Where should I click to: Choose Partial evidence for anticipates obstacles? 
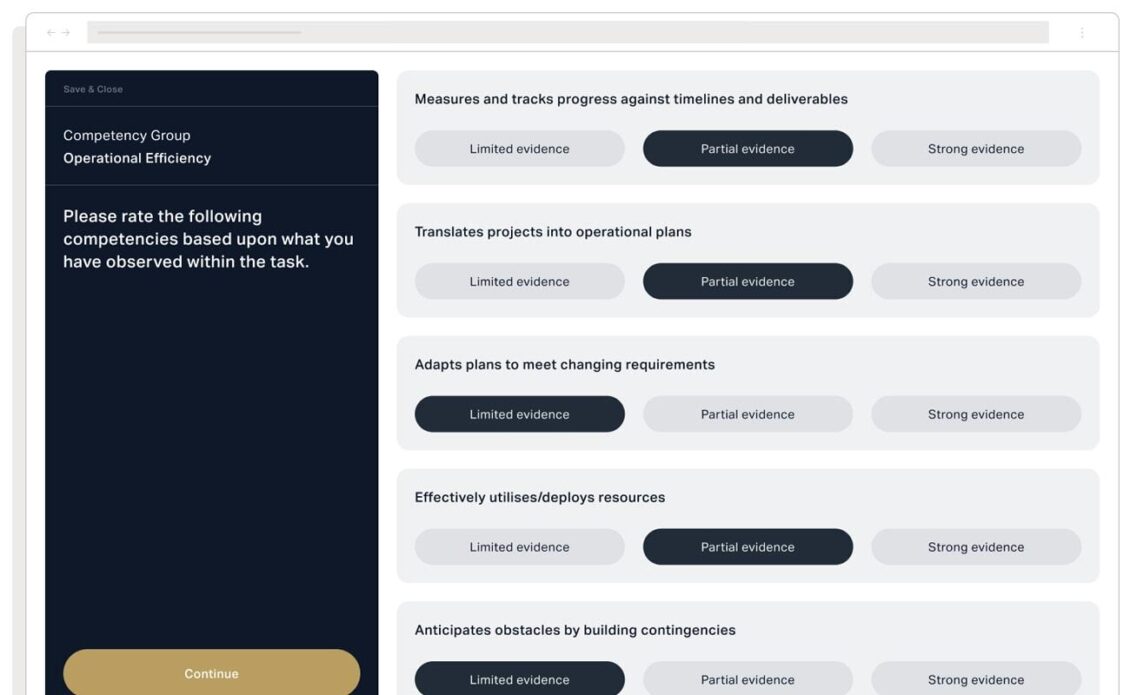tap(747, 679)
